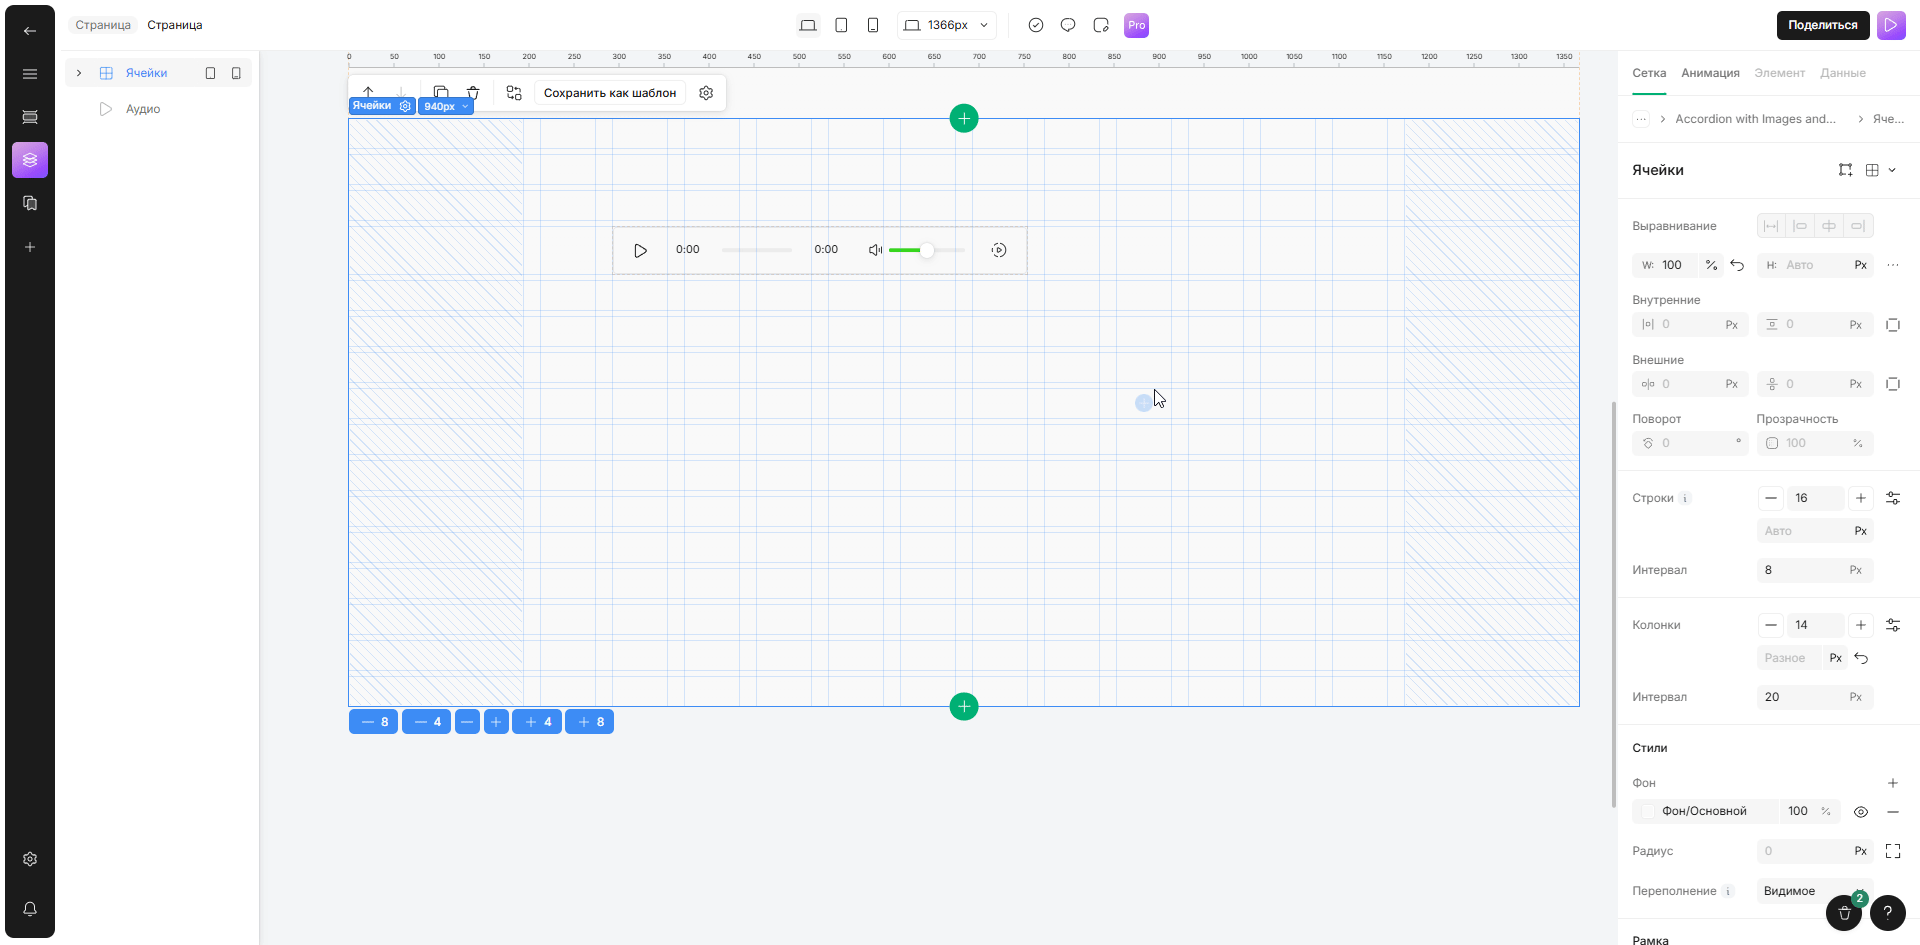Mute the audio player volume

[875, 250]
